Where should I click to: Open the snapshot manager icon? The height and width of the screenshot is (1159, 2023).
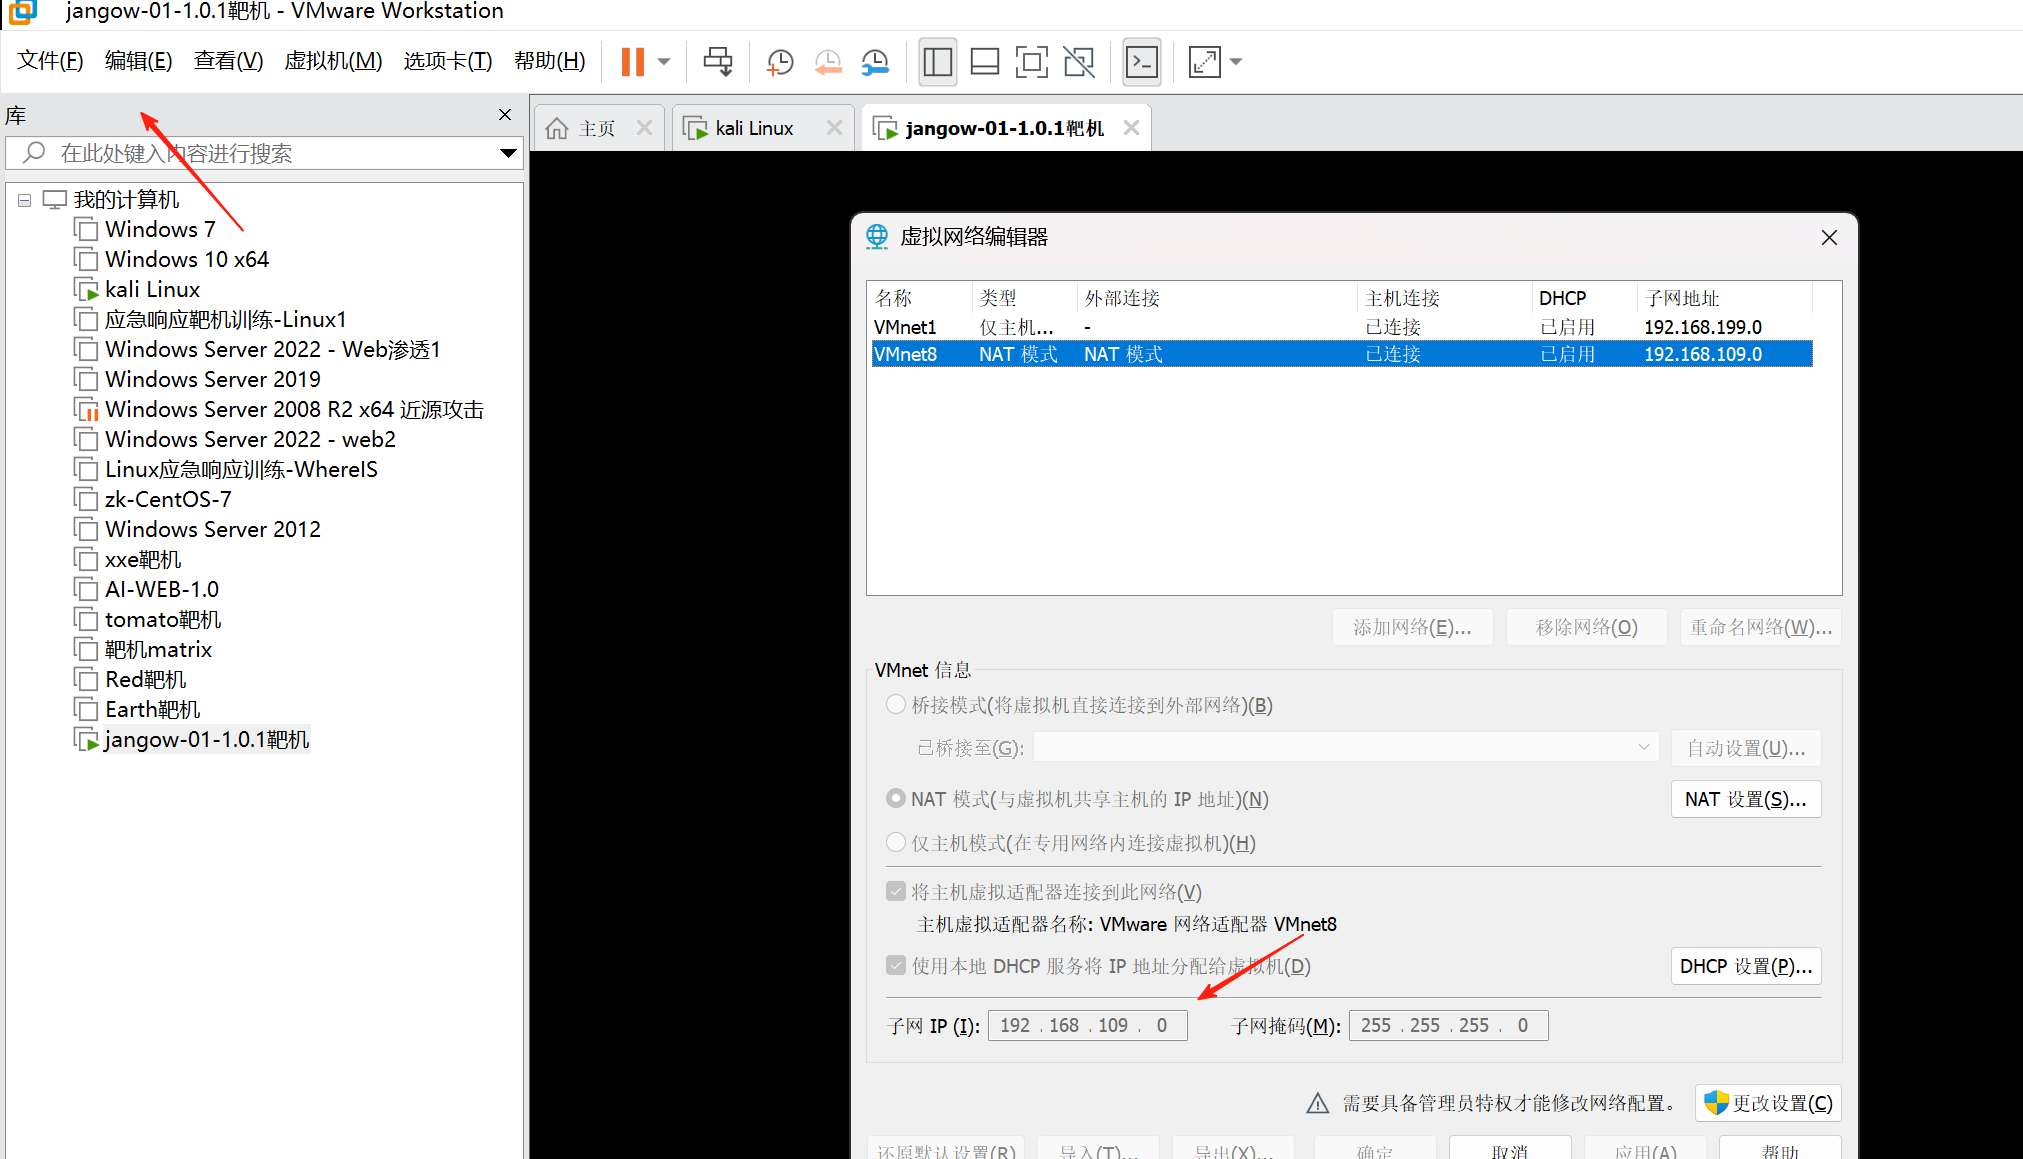click(x=875, y=62)
